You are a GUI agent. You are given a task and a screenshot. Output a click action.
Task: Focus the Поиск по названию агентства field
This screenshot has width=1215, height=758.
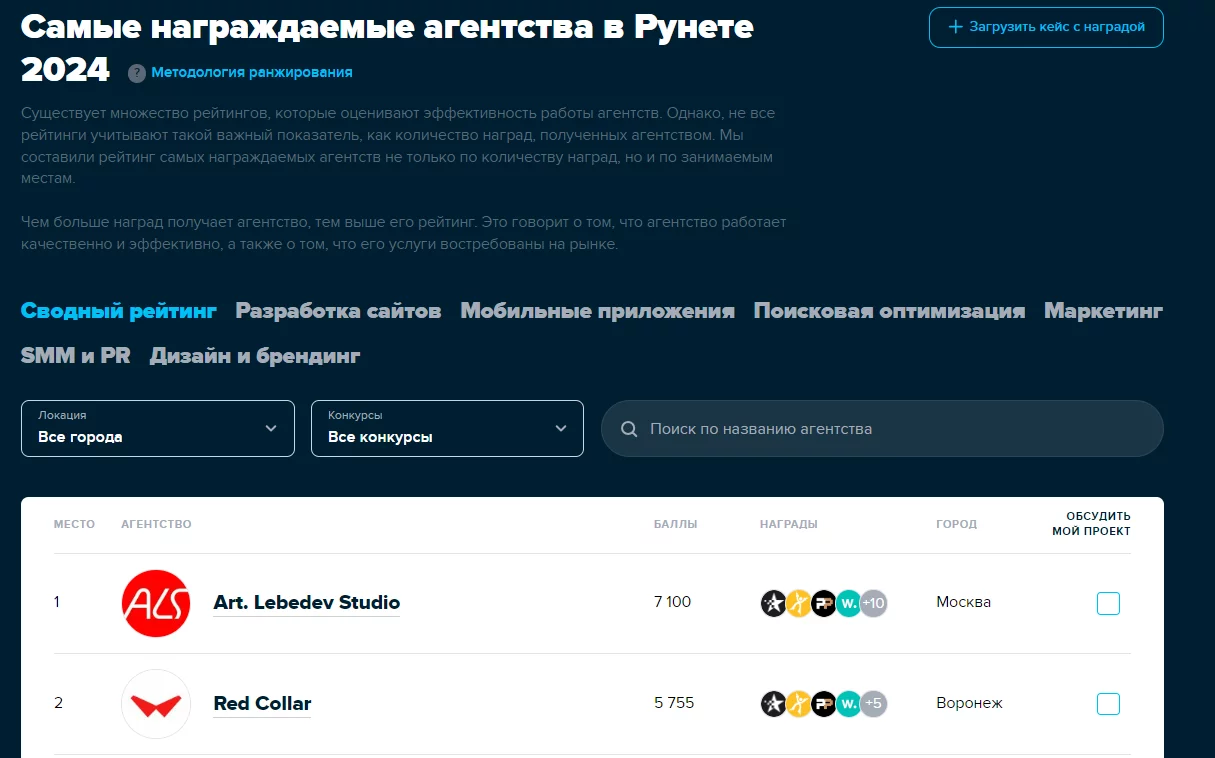coord(882,429)
